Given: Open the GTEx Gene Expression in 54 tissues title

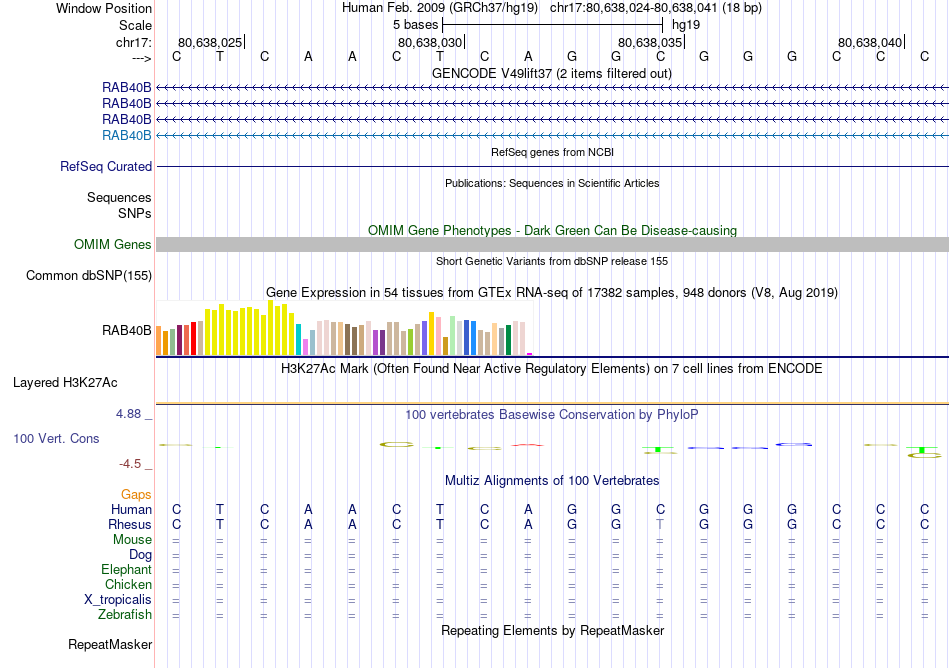Looking at the screenshot, I should point(552,293).
